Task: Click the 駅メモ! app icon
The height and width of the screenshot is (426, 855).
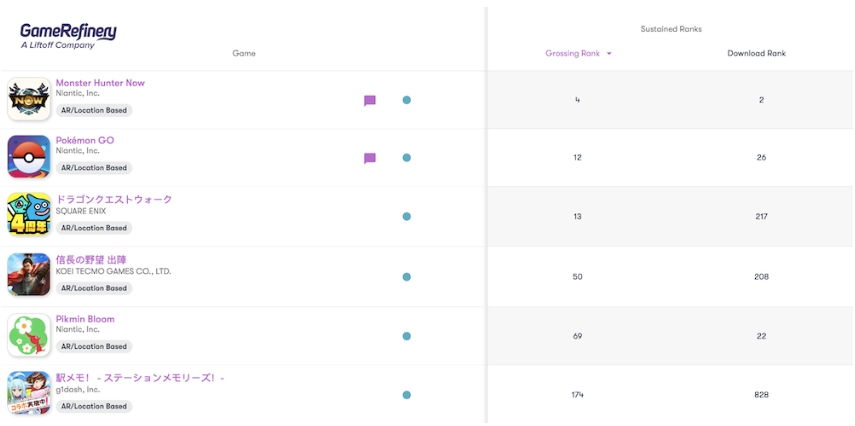Action: [x=29, y=393]
